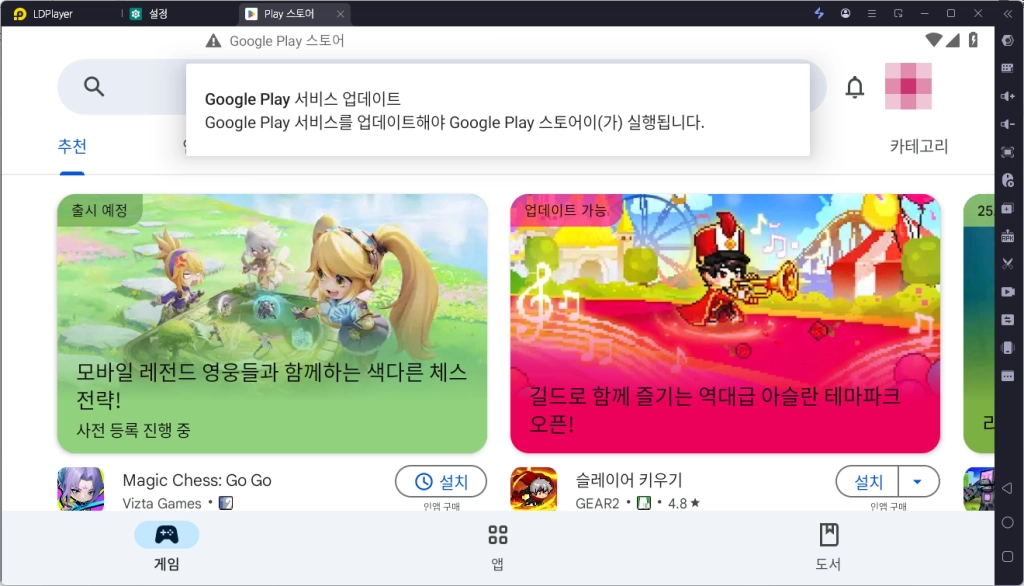Open the LDPlayer account icon in title bar
Image resolution: width=1024 pixels, height=586 pixels.
coord(846,13)
